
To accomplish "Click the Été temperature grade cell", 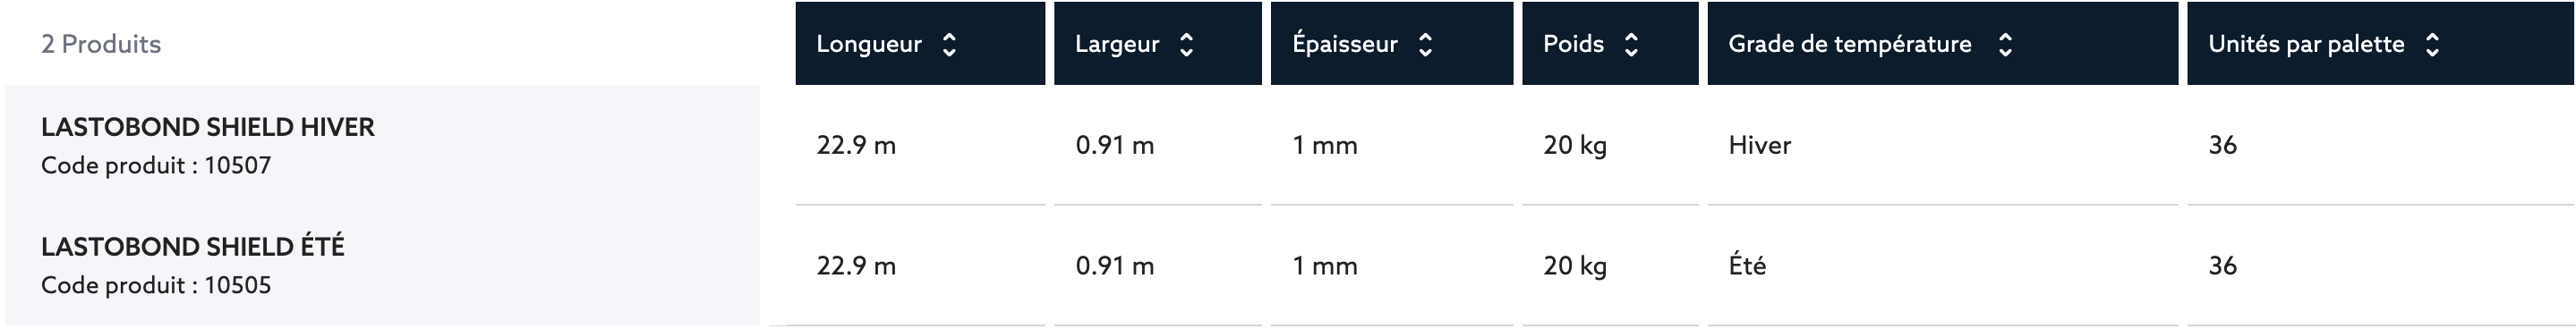I will click(x=1747, y=265).
